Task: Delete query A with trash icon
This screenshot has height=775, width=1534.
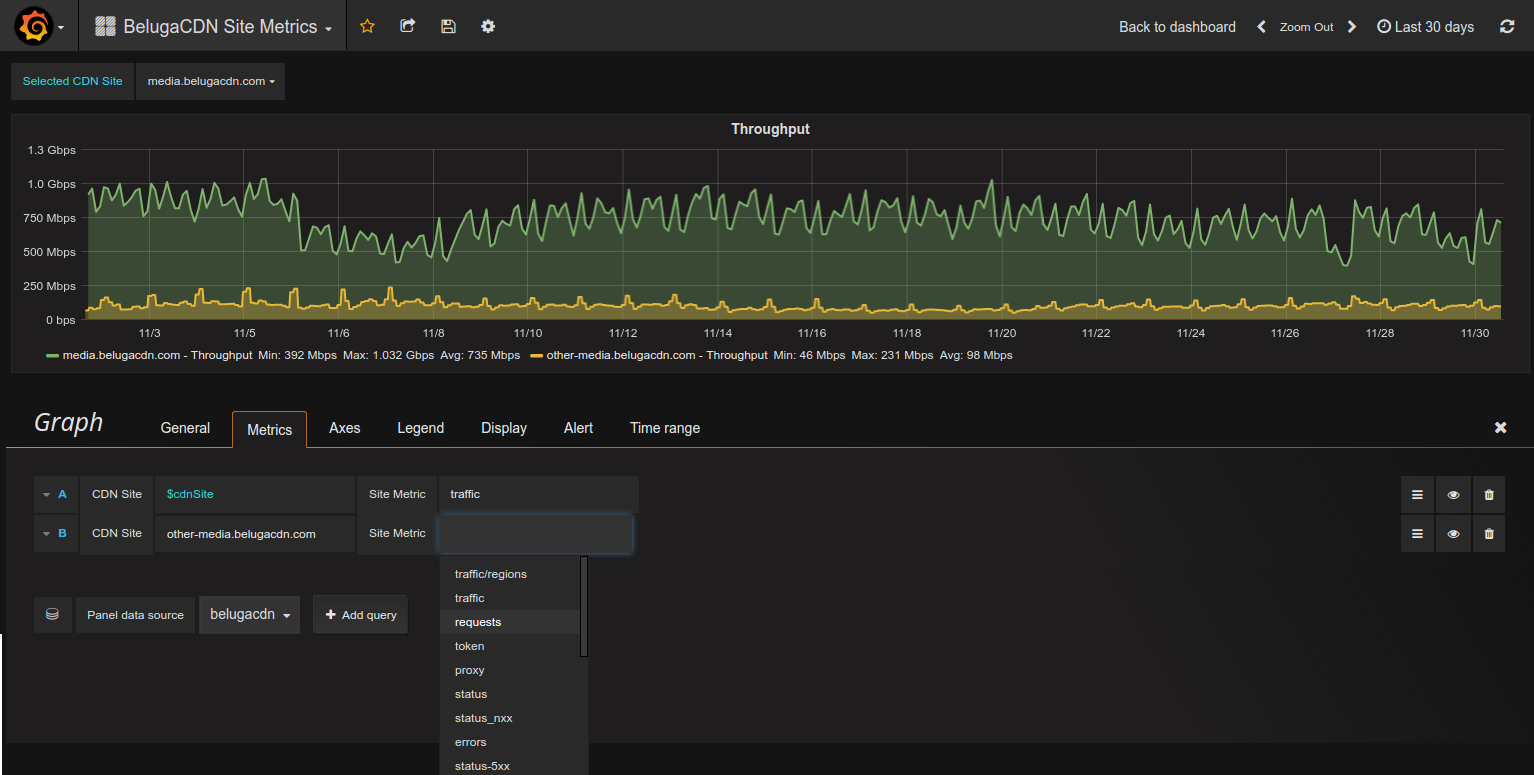Action: 1488,494
